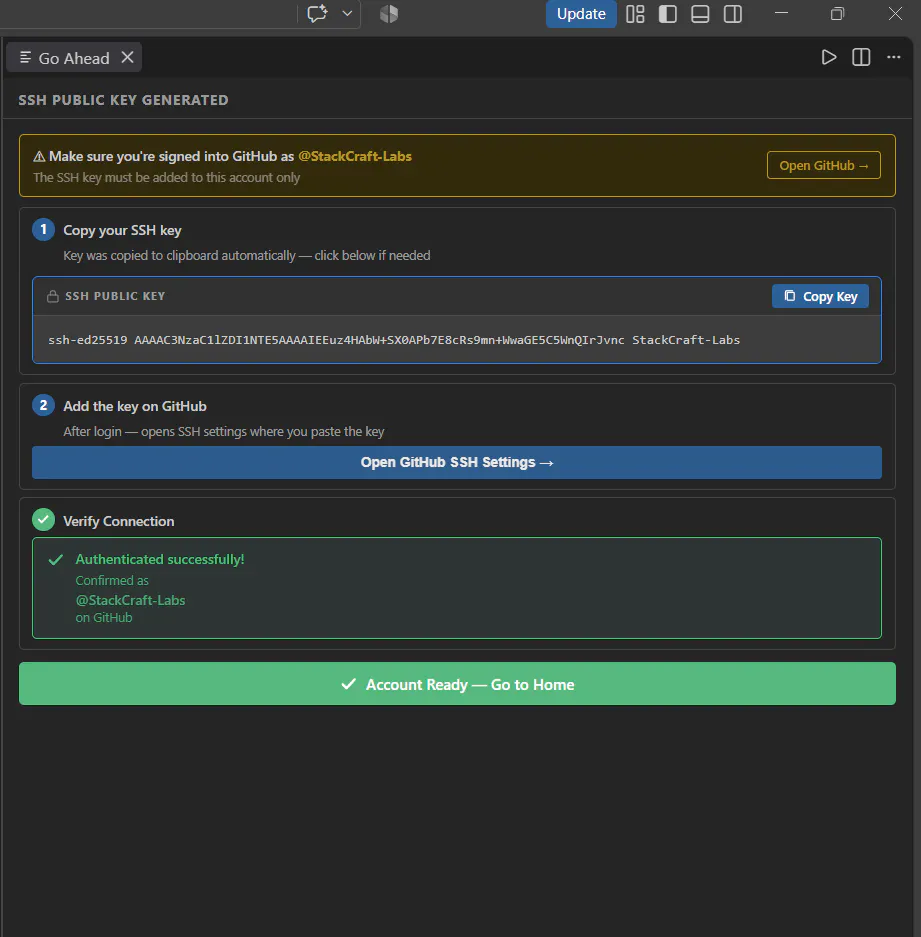Click the Add the key on GitHub heading
The height and width of the screenshot is (937, 921).
134,406
